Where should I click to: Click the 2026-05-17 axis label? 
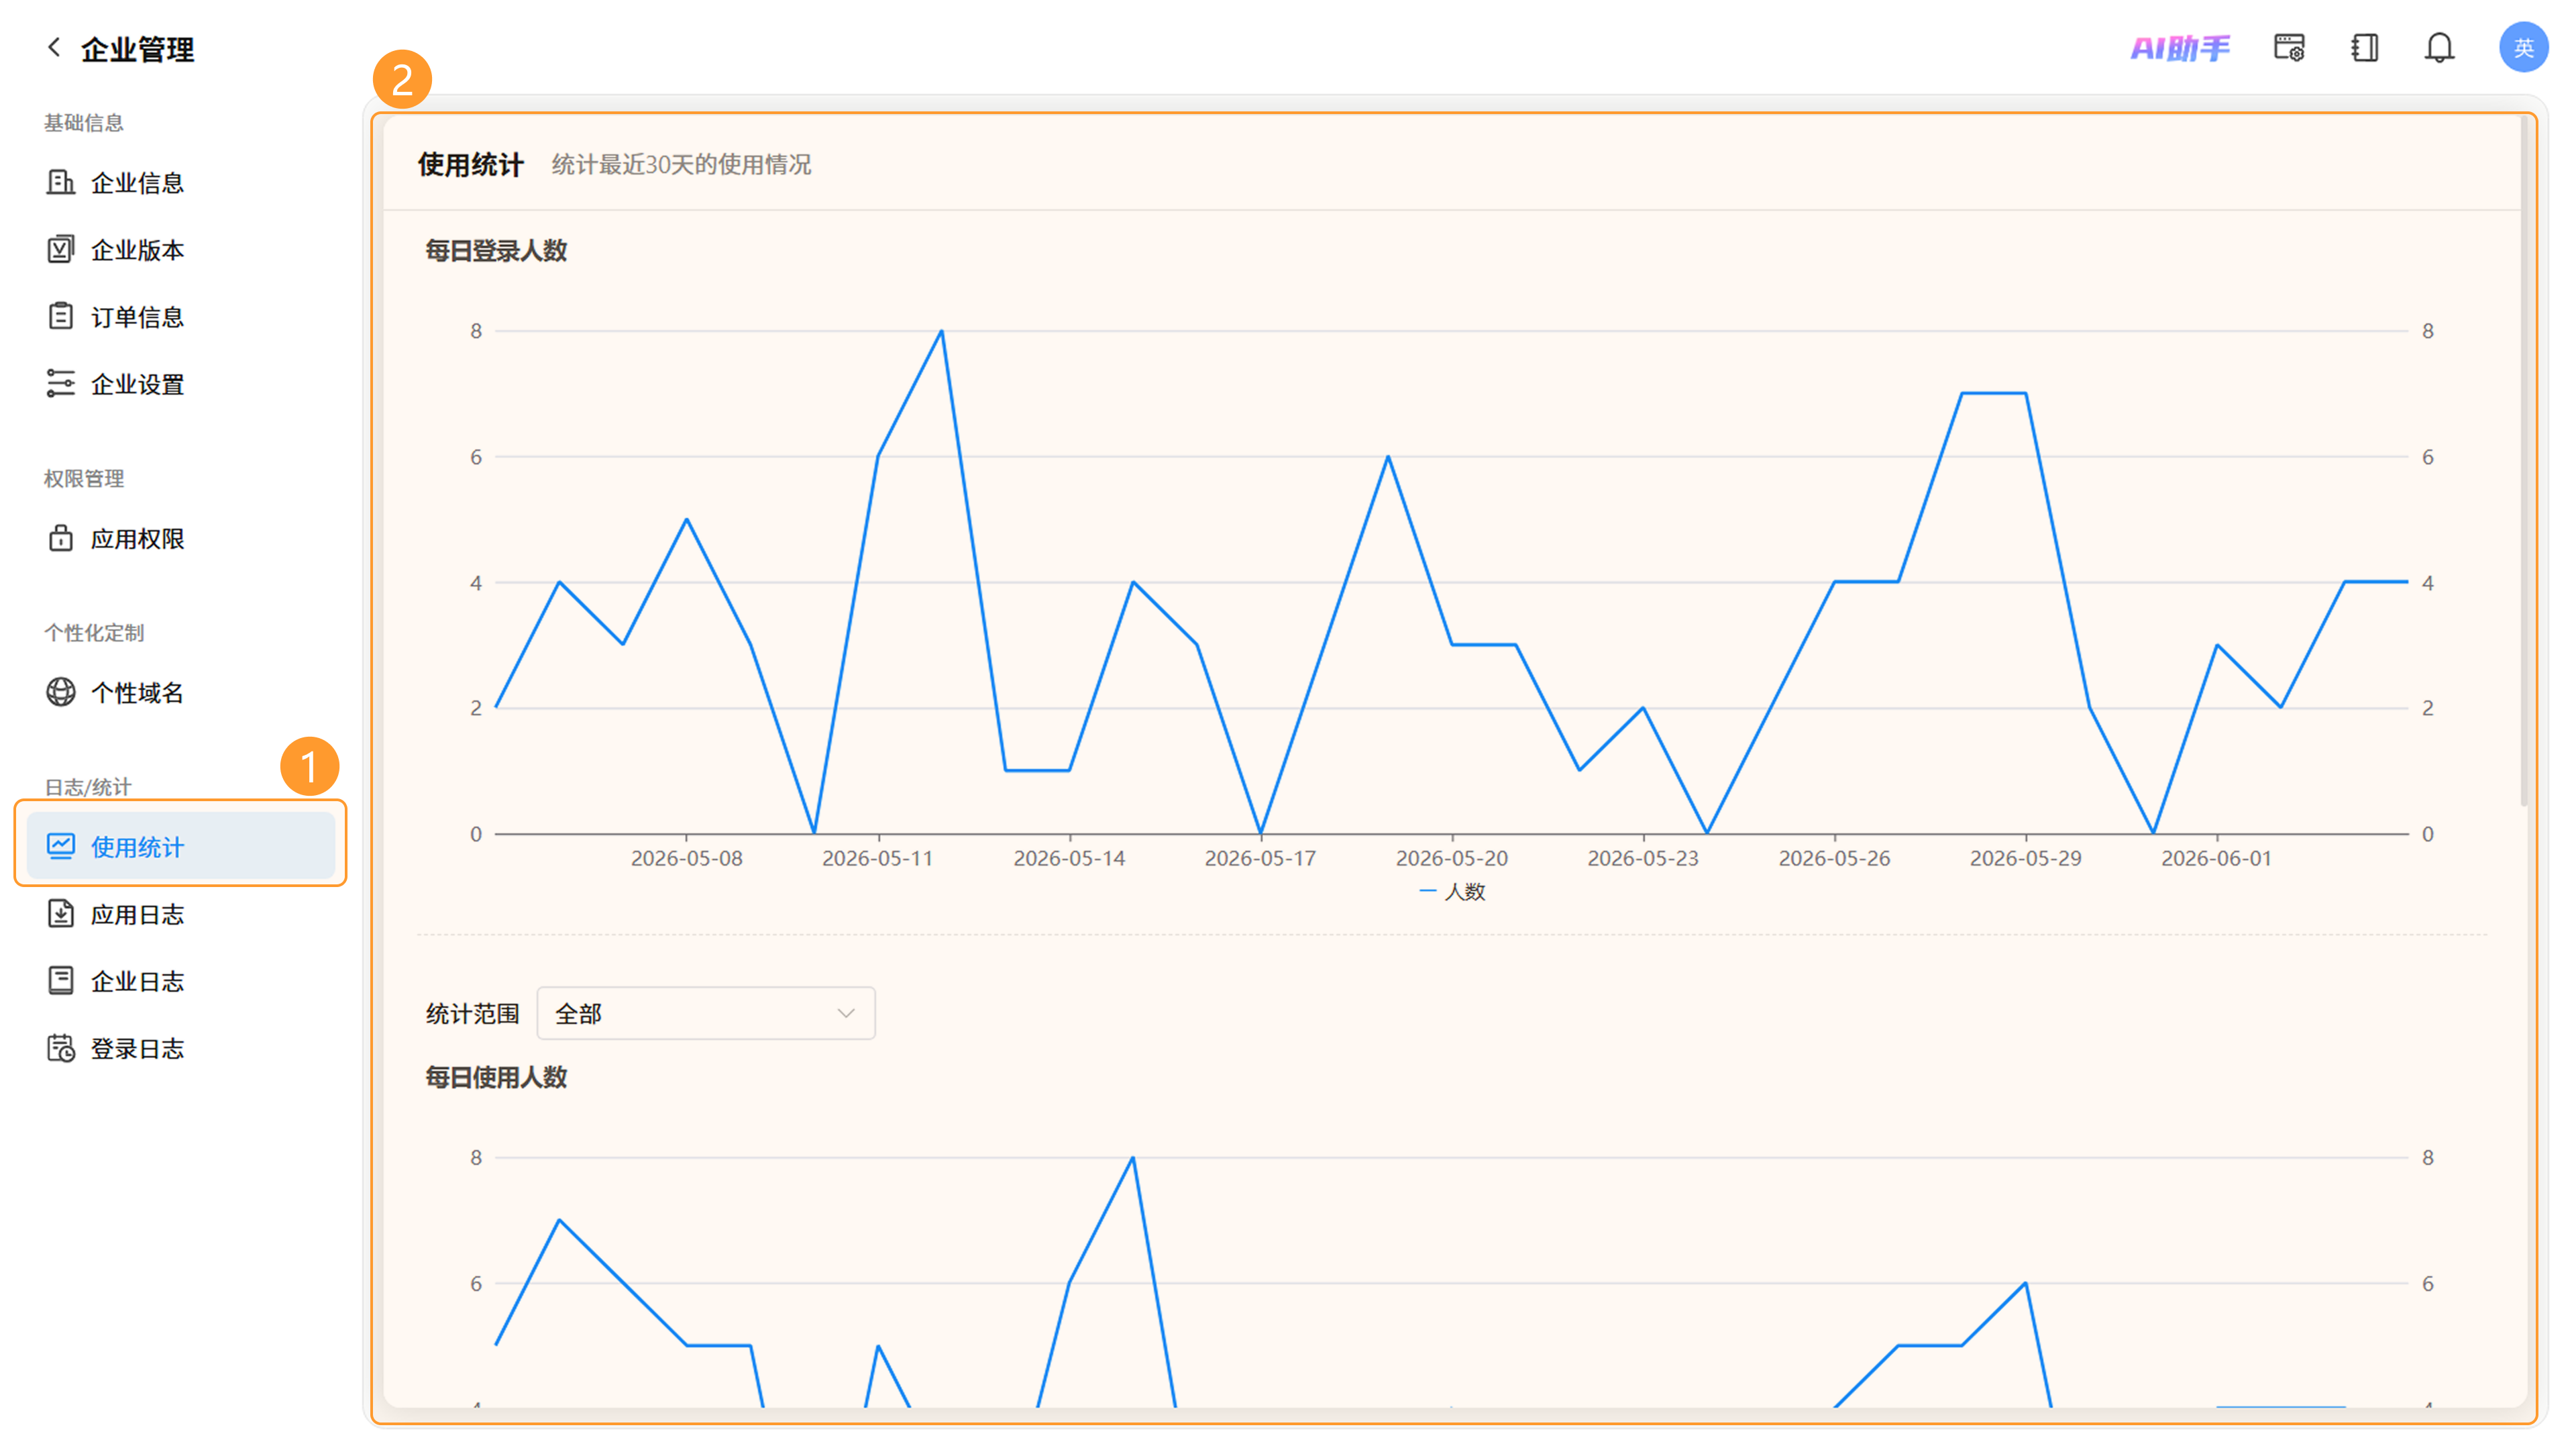point(1260,858)
